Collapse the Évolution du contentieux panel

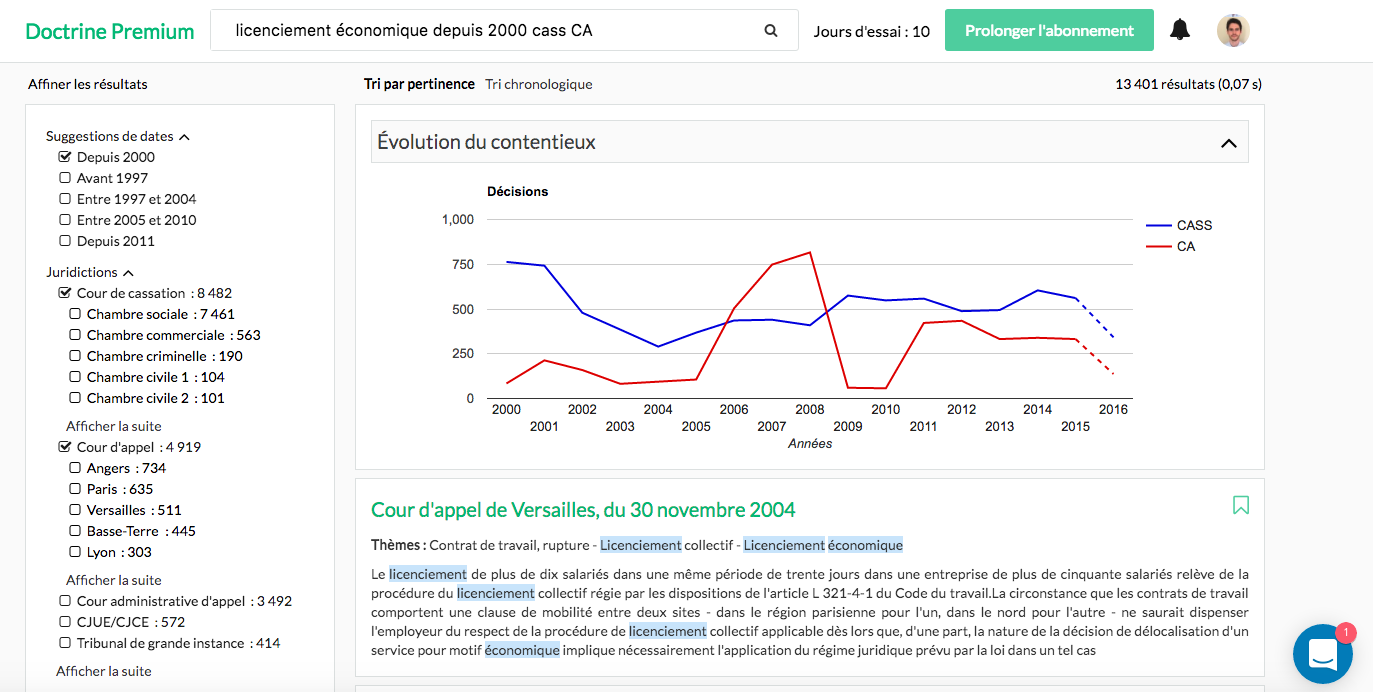(x=1229, y=143)
